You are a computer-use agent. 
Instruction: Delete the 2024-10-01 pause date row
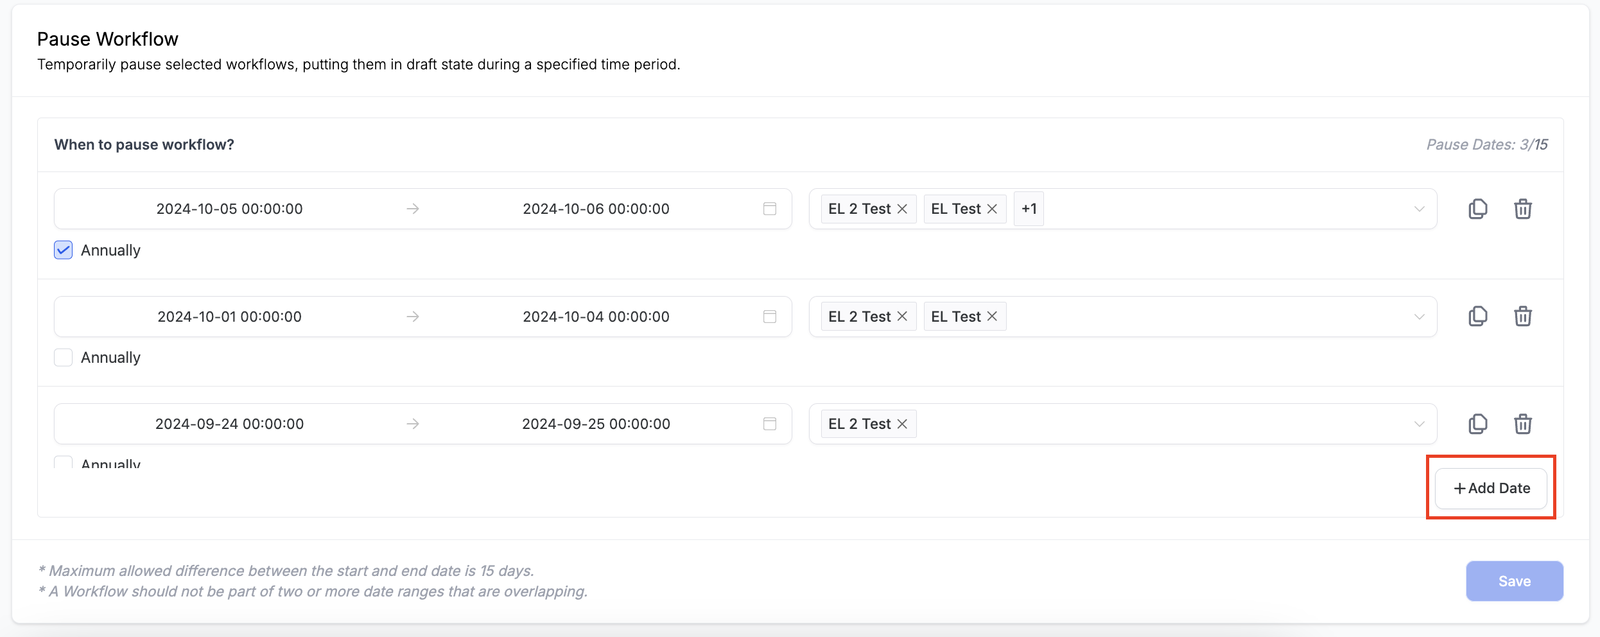(x=1523, y=317)
